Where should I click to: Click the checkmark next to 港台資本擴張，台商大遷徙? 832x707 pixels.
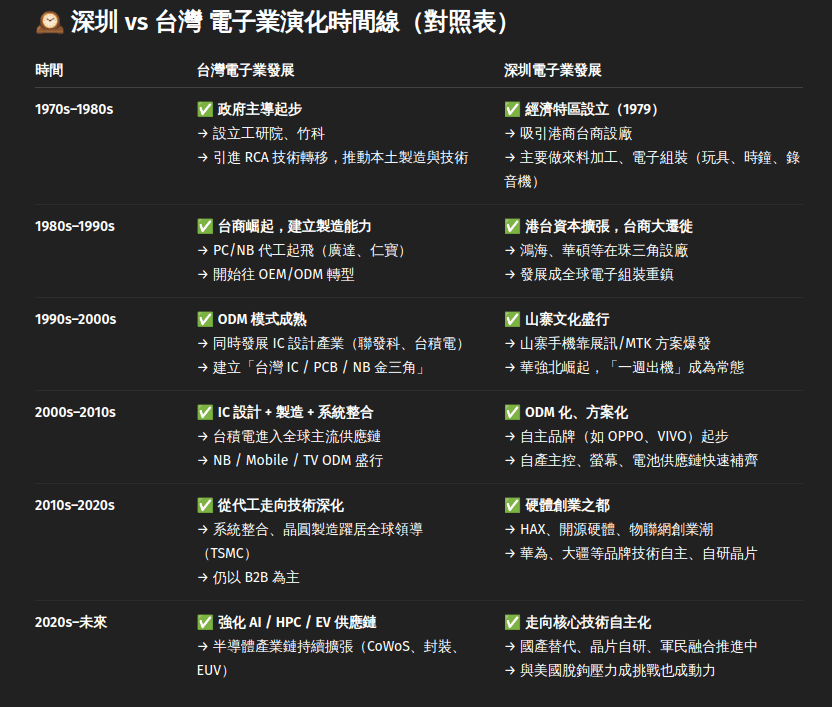point(512,226)
